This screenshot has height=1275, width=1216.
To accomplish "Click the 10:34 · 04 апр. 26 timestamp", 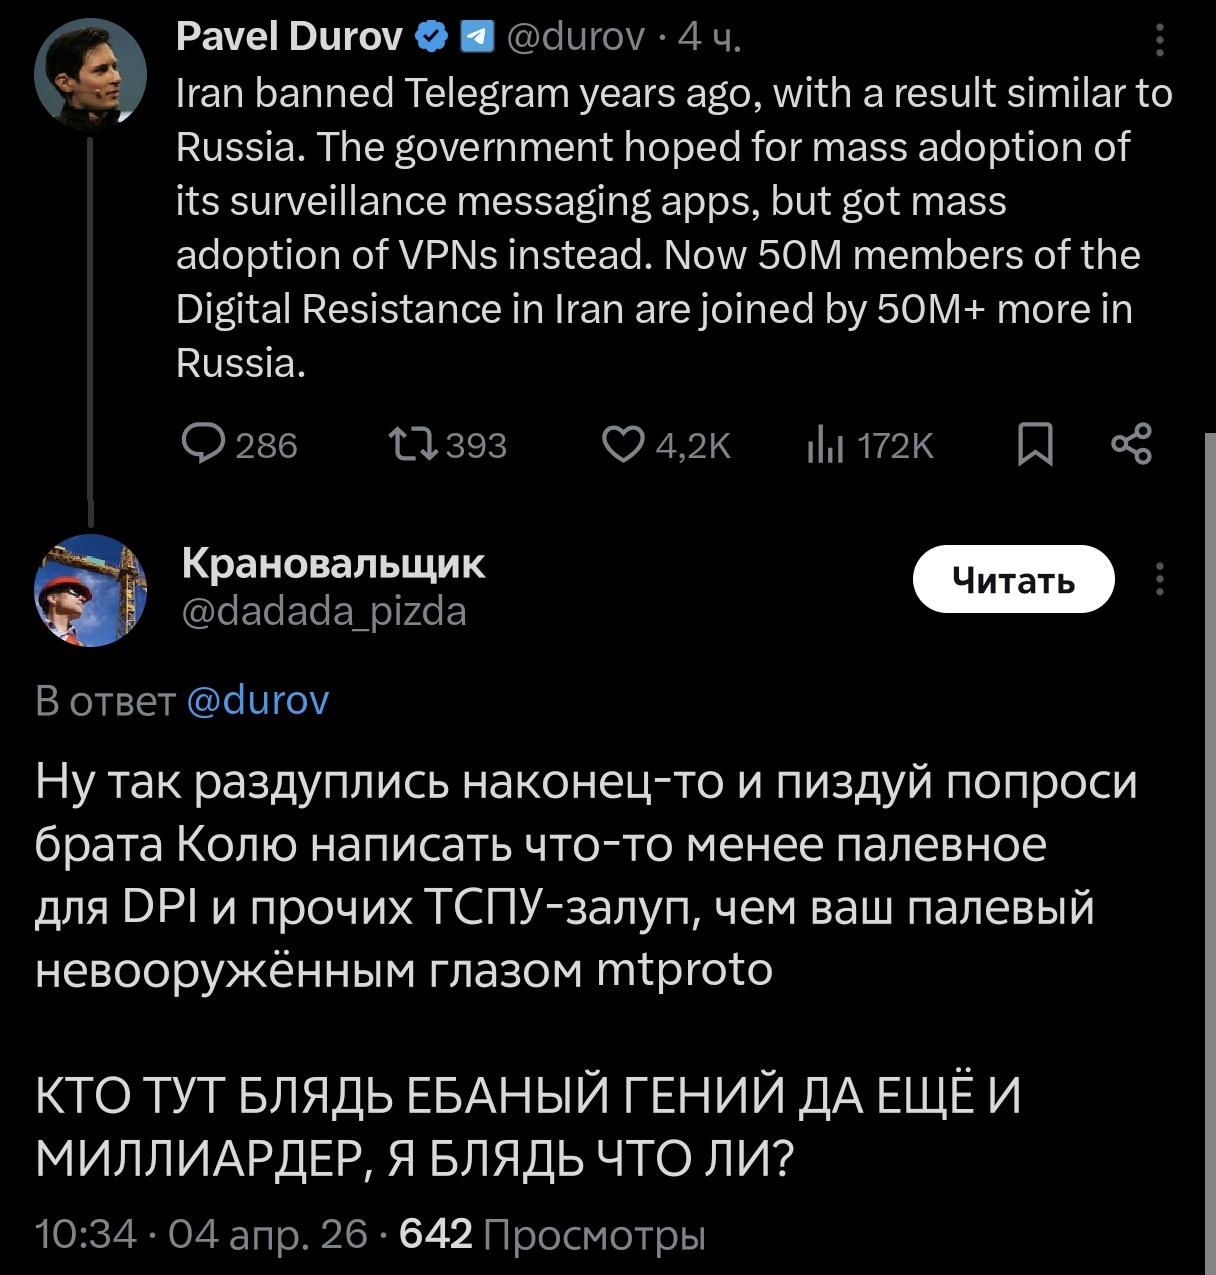I will tap(201, 1235).
